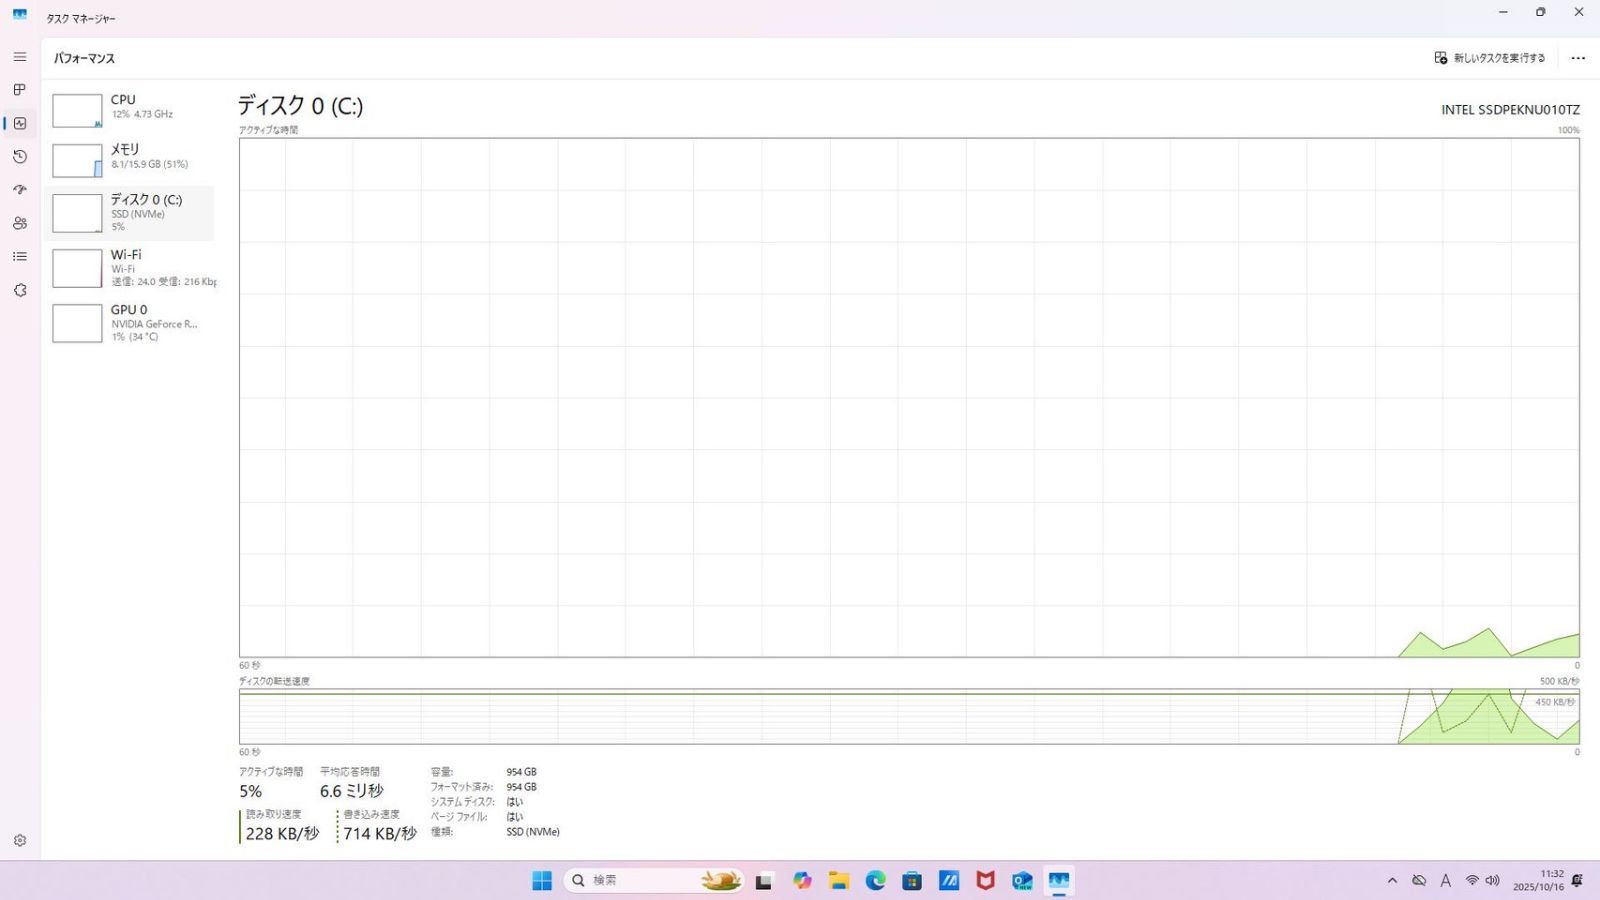Open the App history page icon
The image size is (1600, 900).
[x=19, y=157]
